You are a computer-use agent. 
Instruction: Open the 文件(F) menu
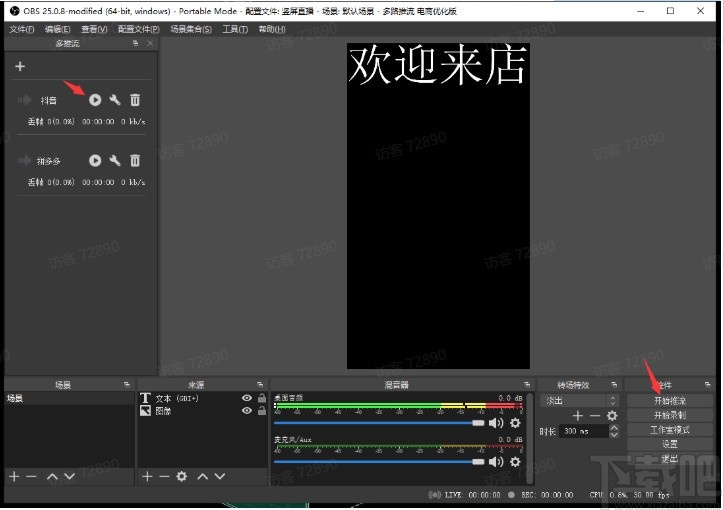point(22,29)
